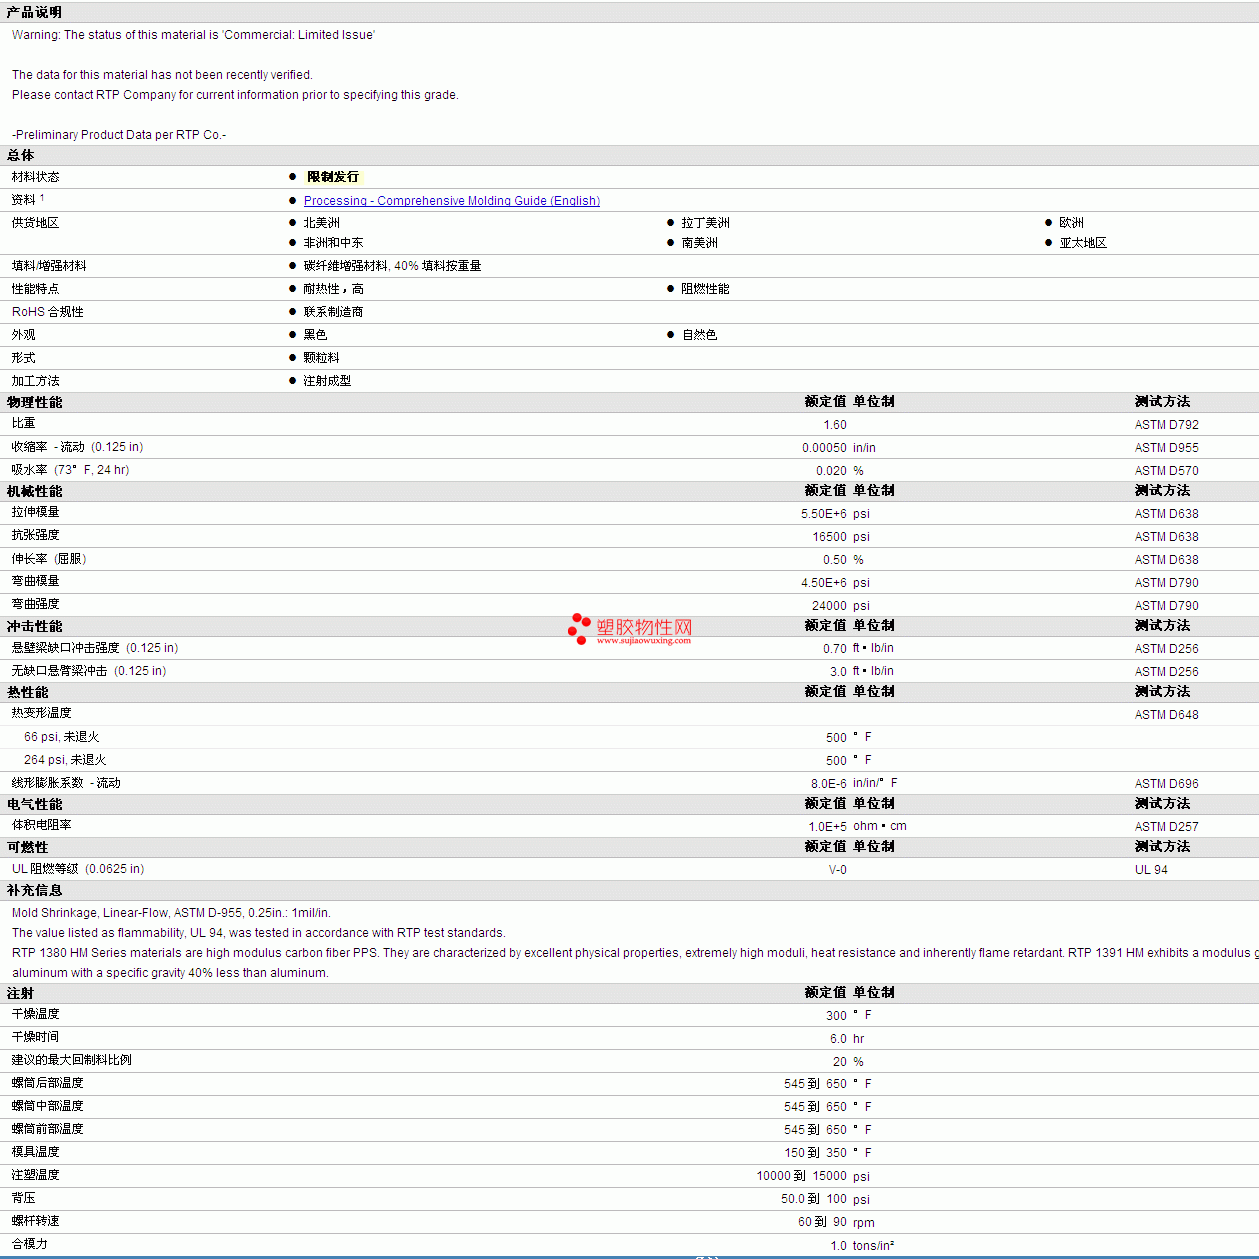Click specific gravity value 1.60

835,425
